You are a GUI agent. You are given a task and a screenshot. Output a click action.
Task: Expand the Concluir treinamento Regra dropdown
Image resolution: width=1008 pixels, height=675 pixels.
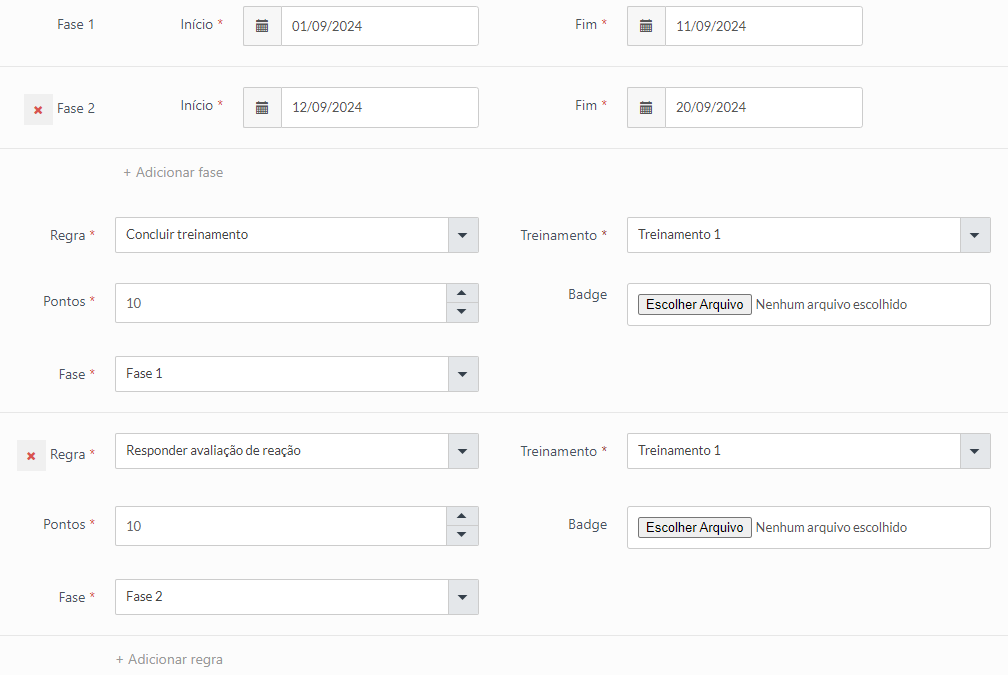[x=462, y=235]
